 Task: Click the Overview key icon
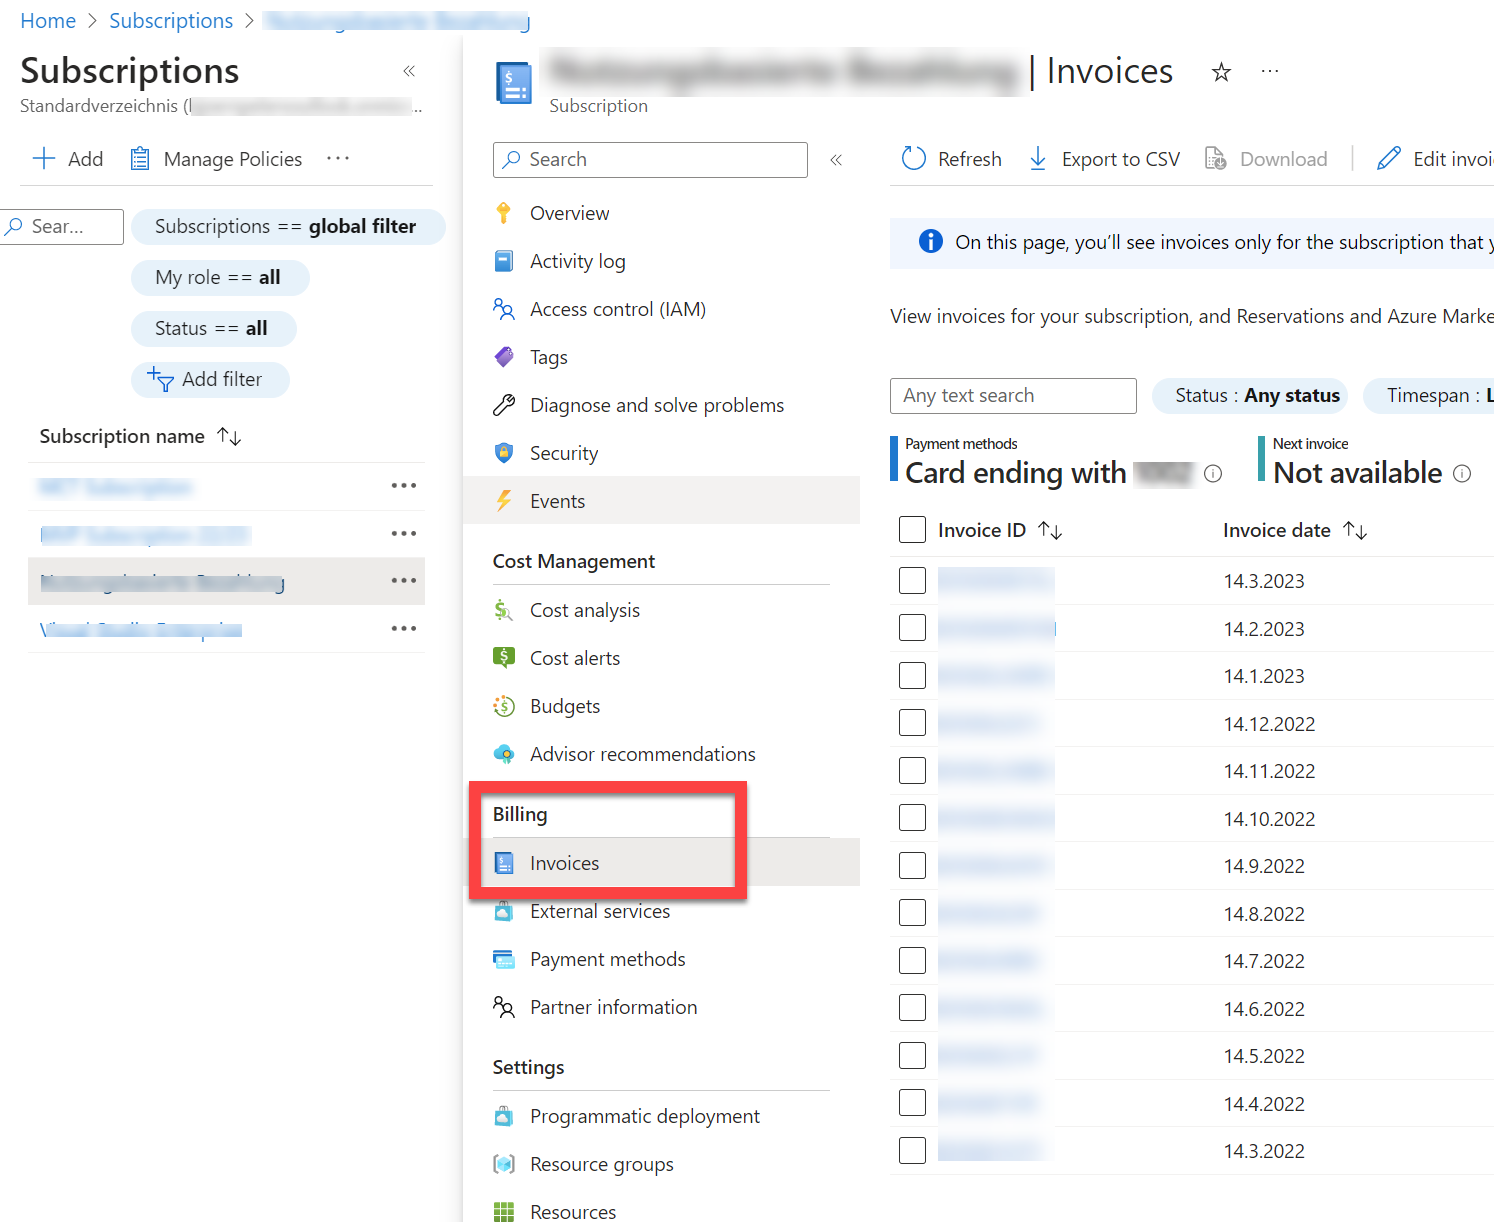[x=504, y=213]
